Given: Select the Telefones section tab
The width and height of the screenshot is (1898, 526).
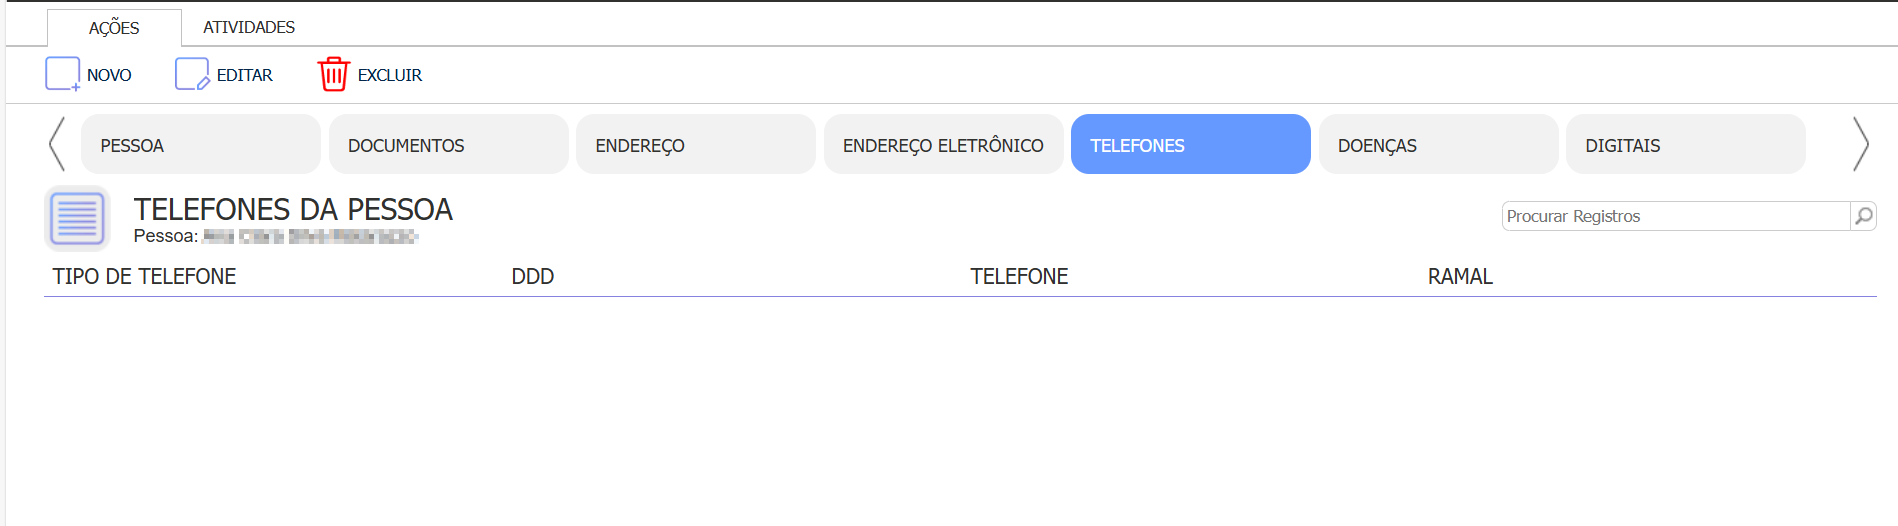Looking at the screenshot, I should tap(1190, 145).
